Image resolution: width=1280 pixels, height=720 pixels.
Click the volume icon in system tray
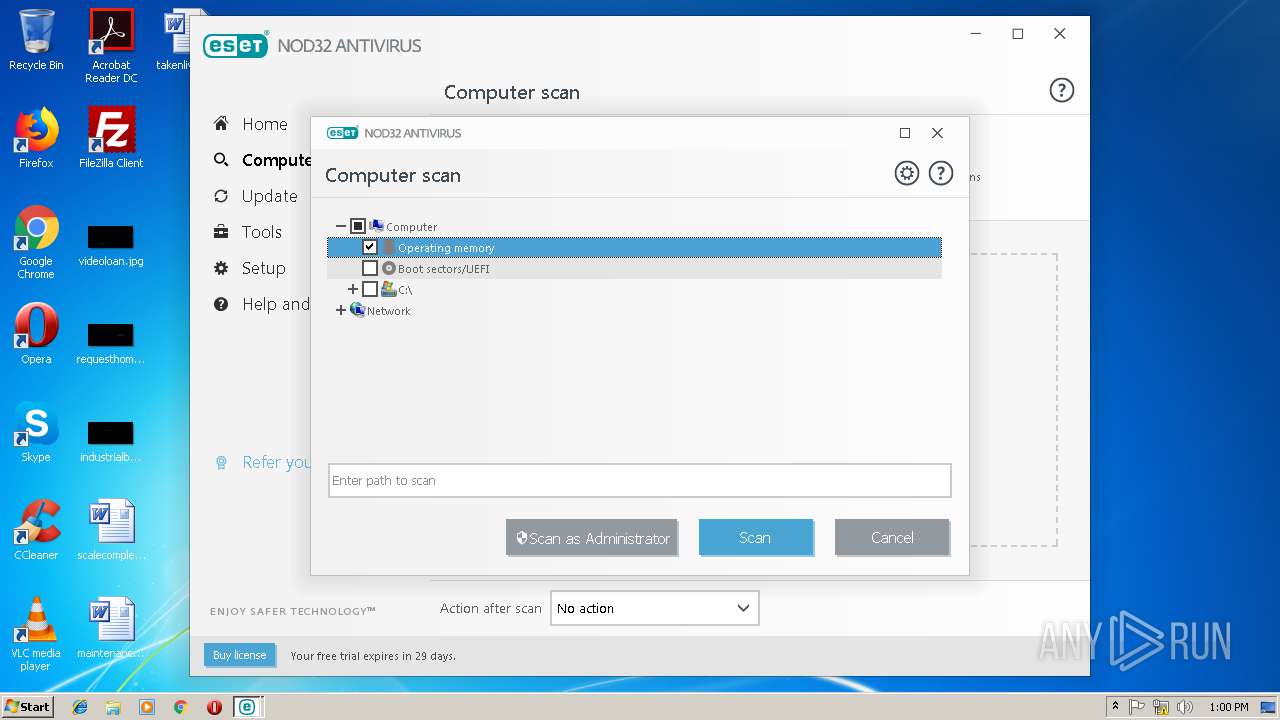click(x=1185, y=707)
